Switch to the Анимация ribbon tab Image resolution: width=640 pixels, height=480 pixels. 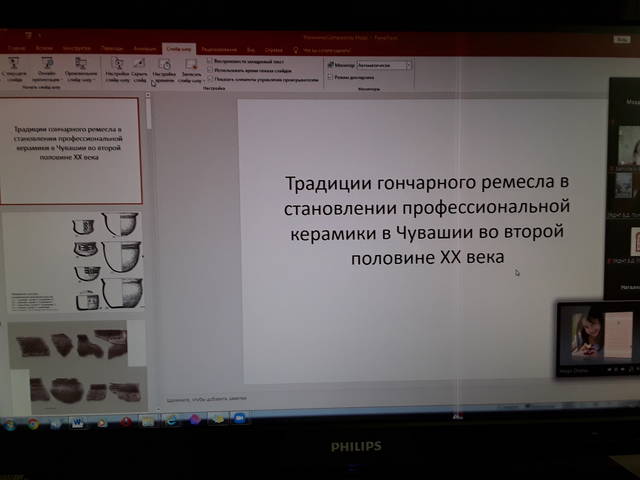click(x=144, y=49)
